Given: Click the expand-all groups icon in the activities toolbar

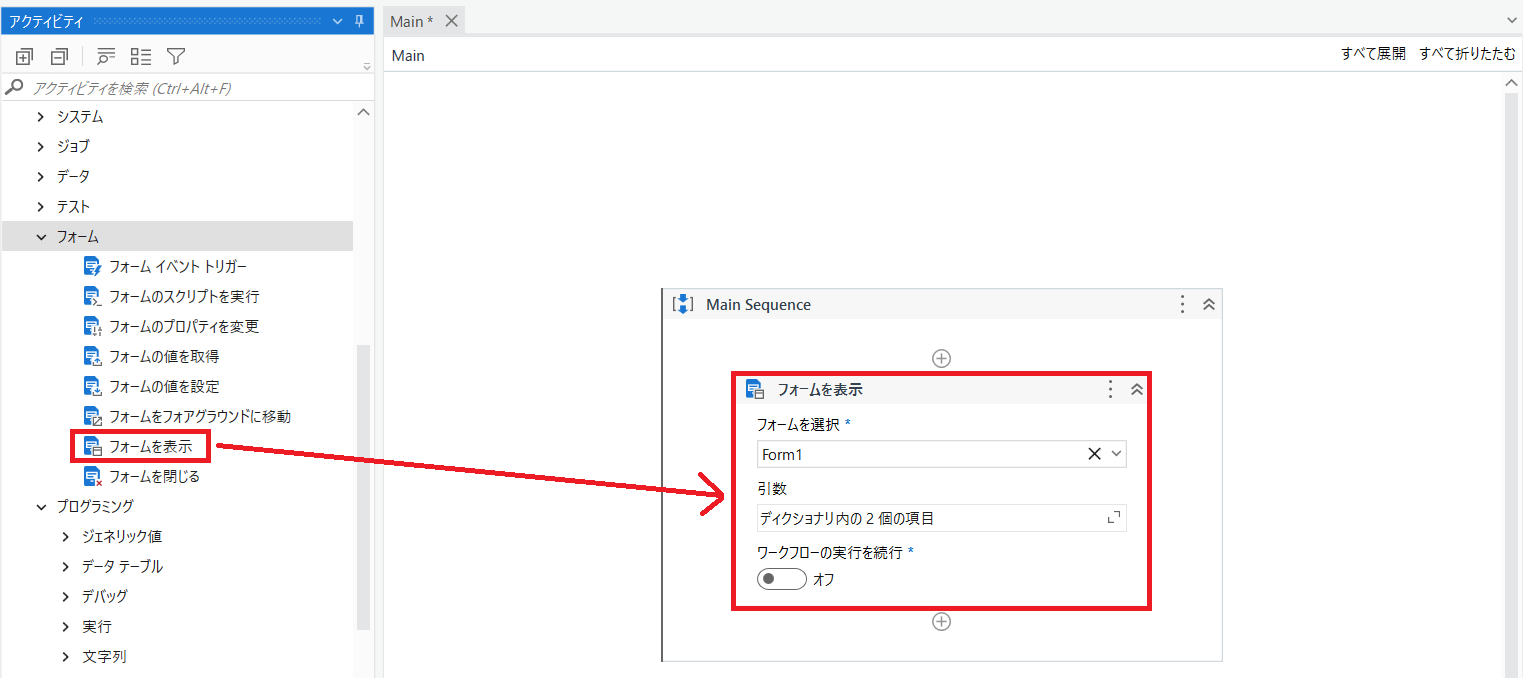Looking at the screenshot, I should pos(24,56).
